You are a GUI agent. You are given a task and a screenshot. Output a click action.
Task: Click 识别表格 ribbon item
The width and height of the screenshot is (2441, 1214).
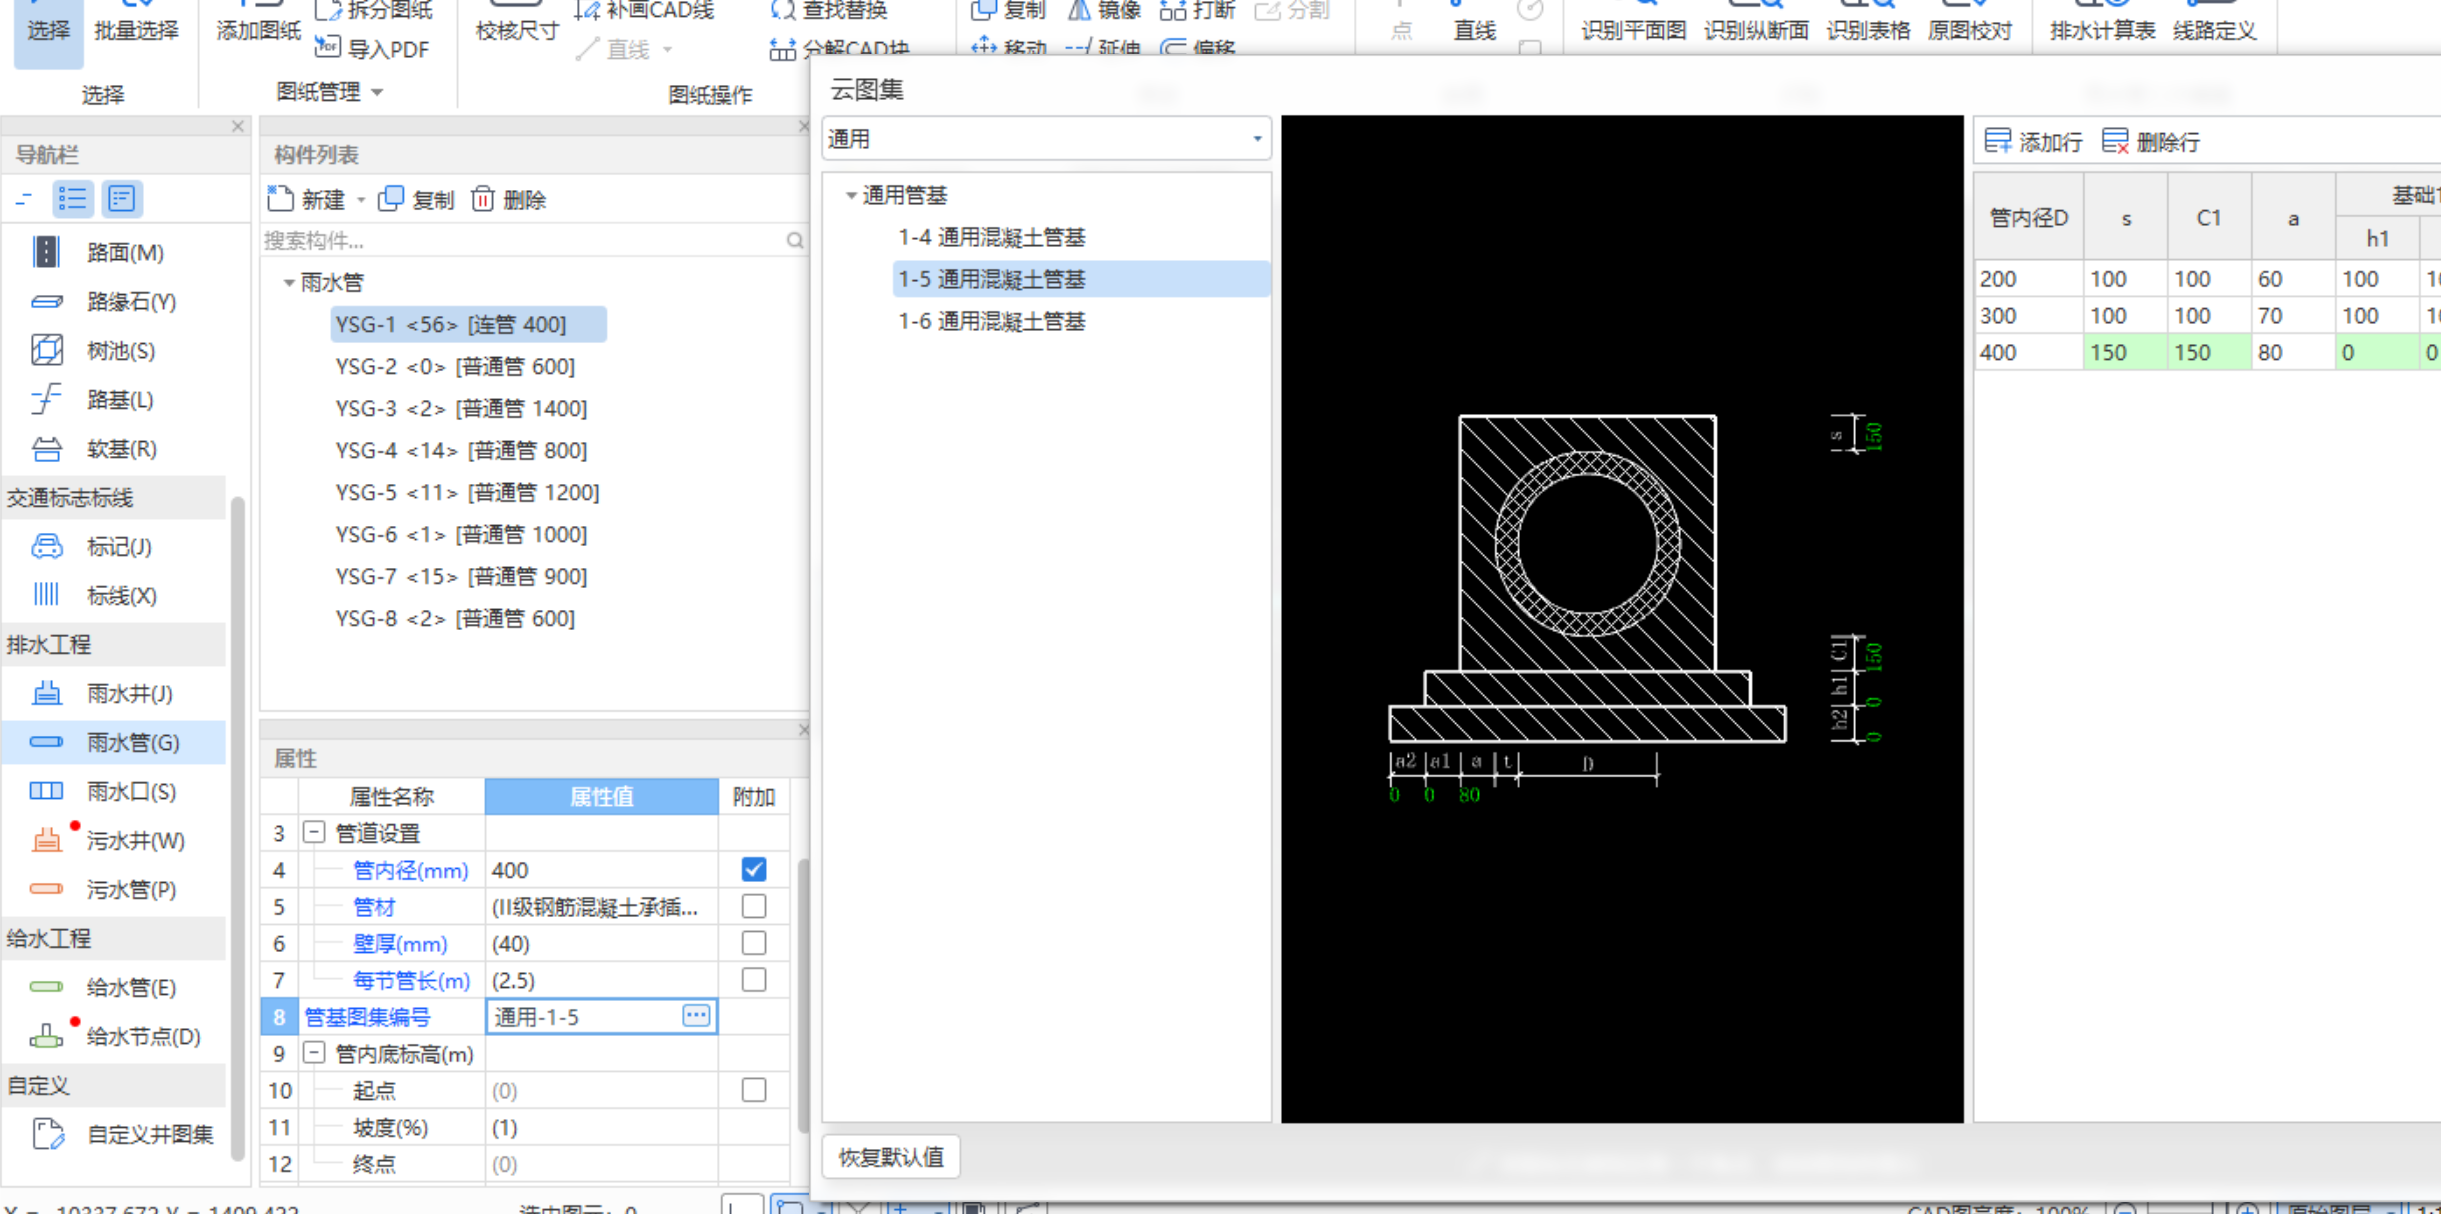coord(1868,22)
